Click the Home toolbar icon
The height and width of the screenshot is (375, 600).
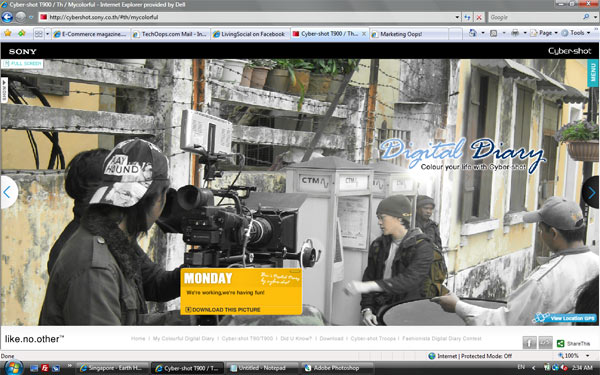pyautogui.click(x=473, y=33)
